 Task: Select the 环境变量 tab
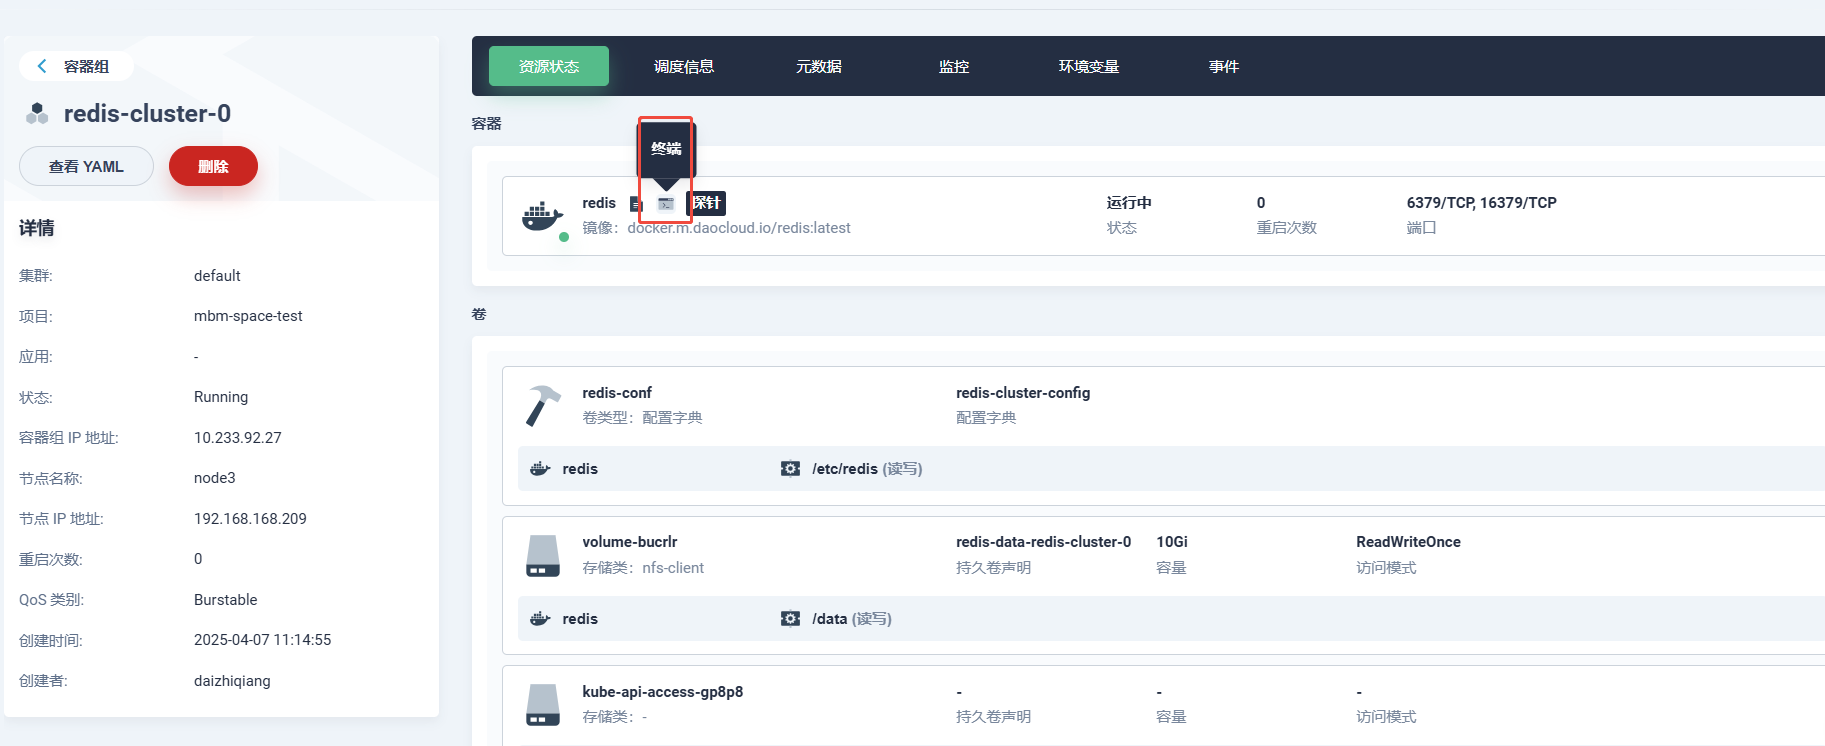tap(1088, 66)
